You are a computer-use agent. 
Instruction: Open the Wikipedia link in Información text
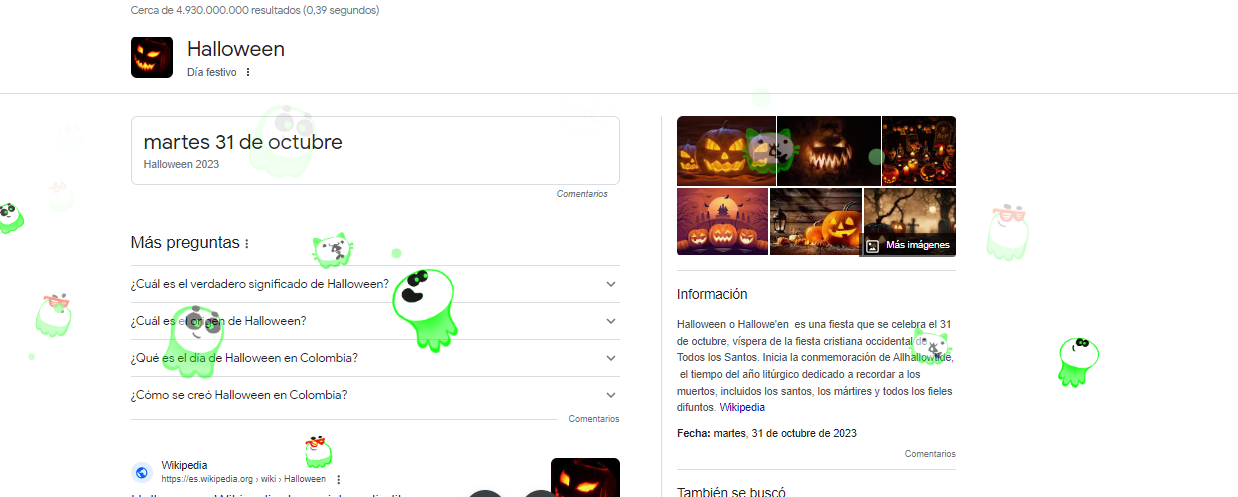click(x=742, y=407)
